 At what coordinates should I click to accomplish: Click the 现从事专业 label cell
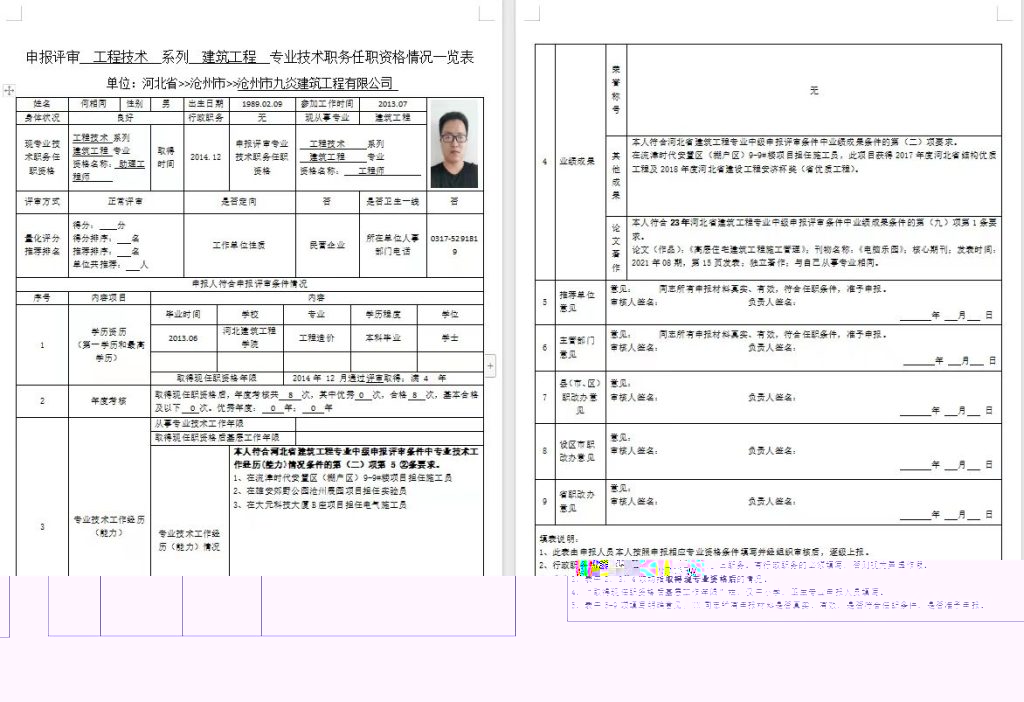click(327, 118)
